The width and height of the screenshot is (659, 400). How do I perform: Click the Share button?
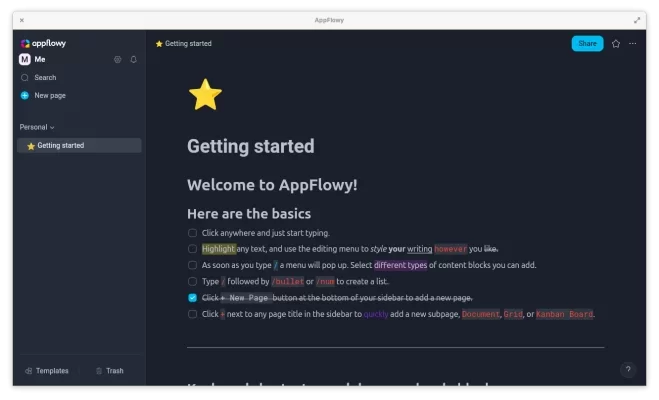[x=587, y=44]
